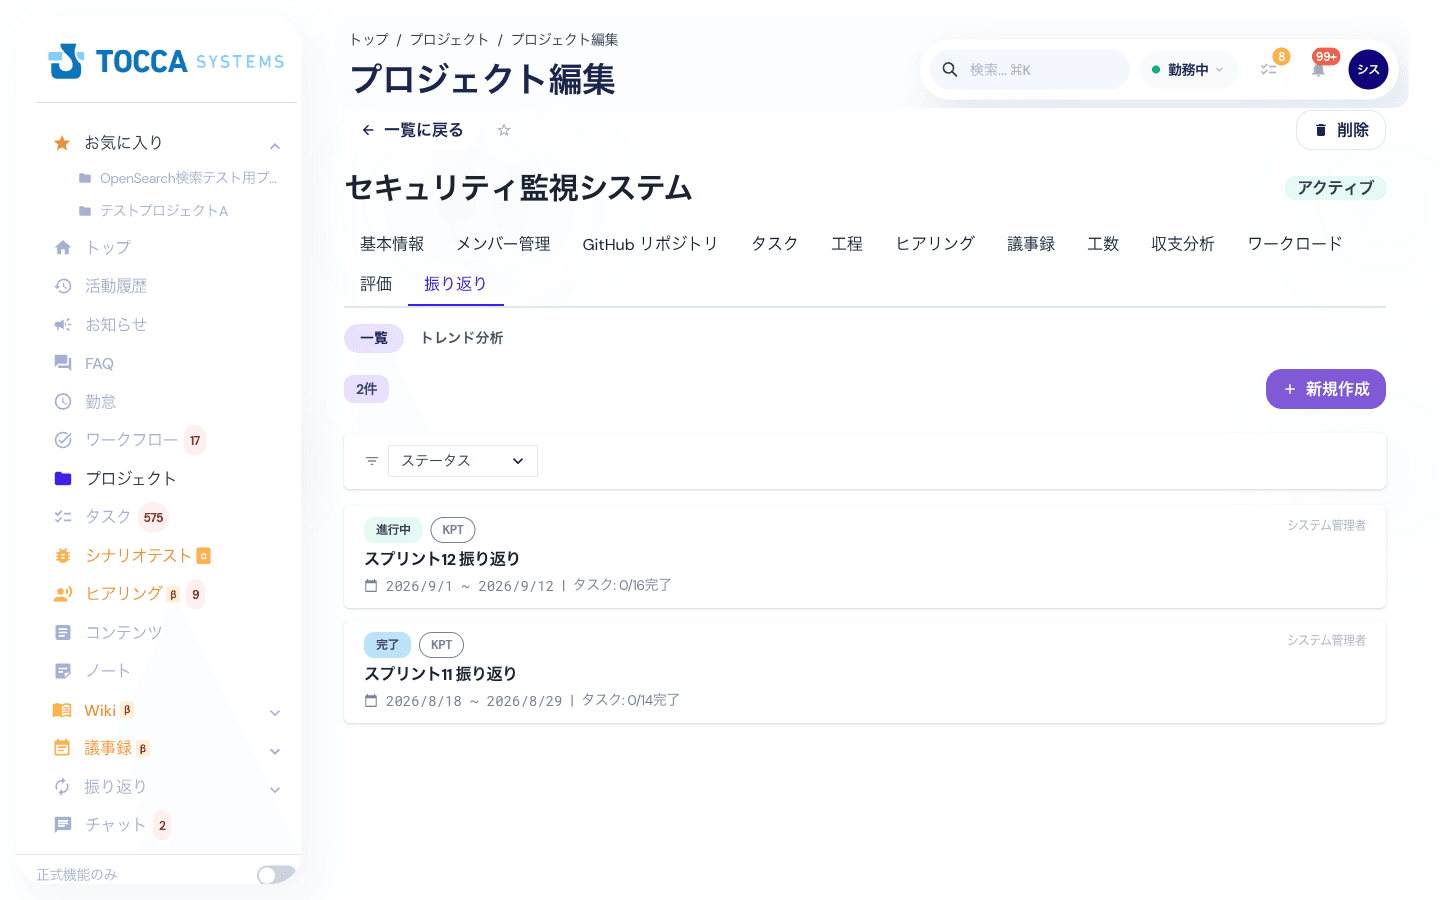Expand the Wiki sidebar chevron
This screenshot has width=1440, height=900.
click(275, 713)
